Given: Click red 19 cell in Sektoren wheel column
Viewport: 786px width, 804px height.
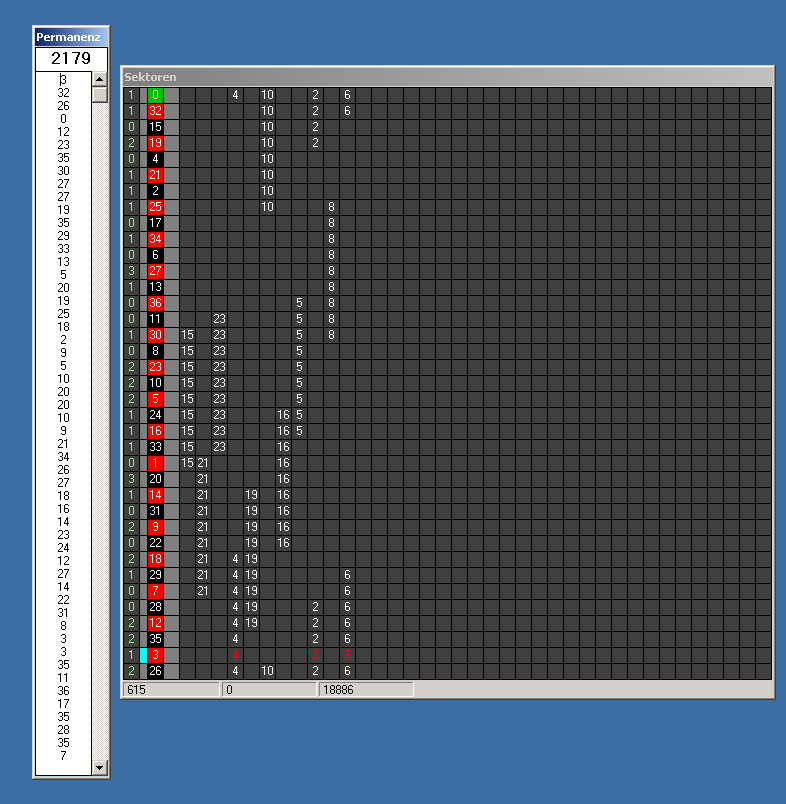Looking at the screenshot, I should [155, 143].
